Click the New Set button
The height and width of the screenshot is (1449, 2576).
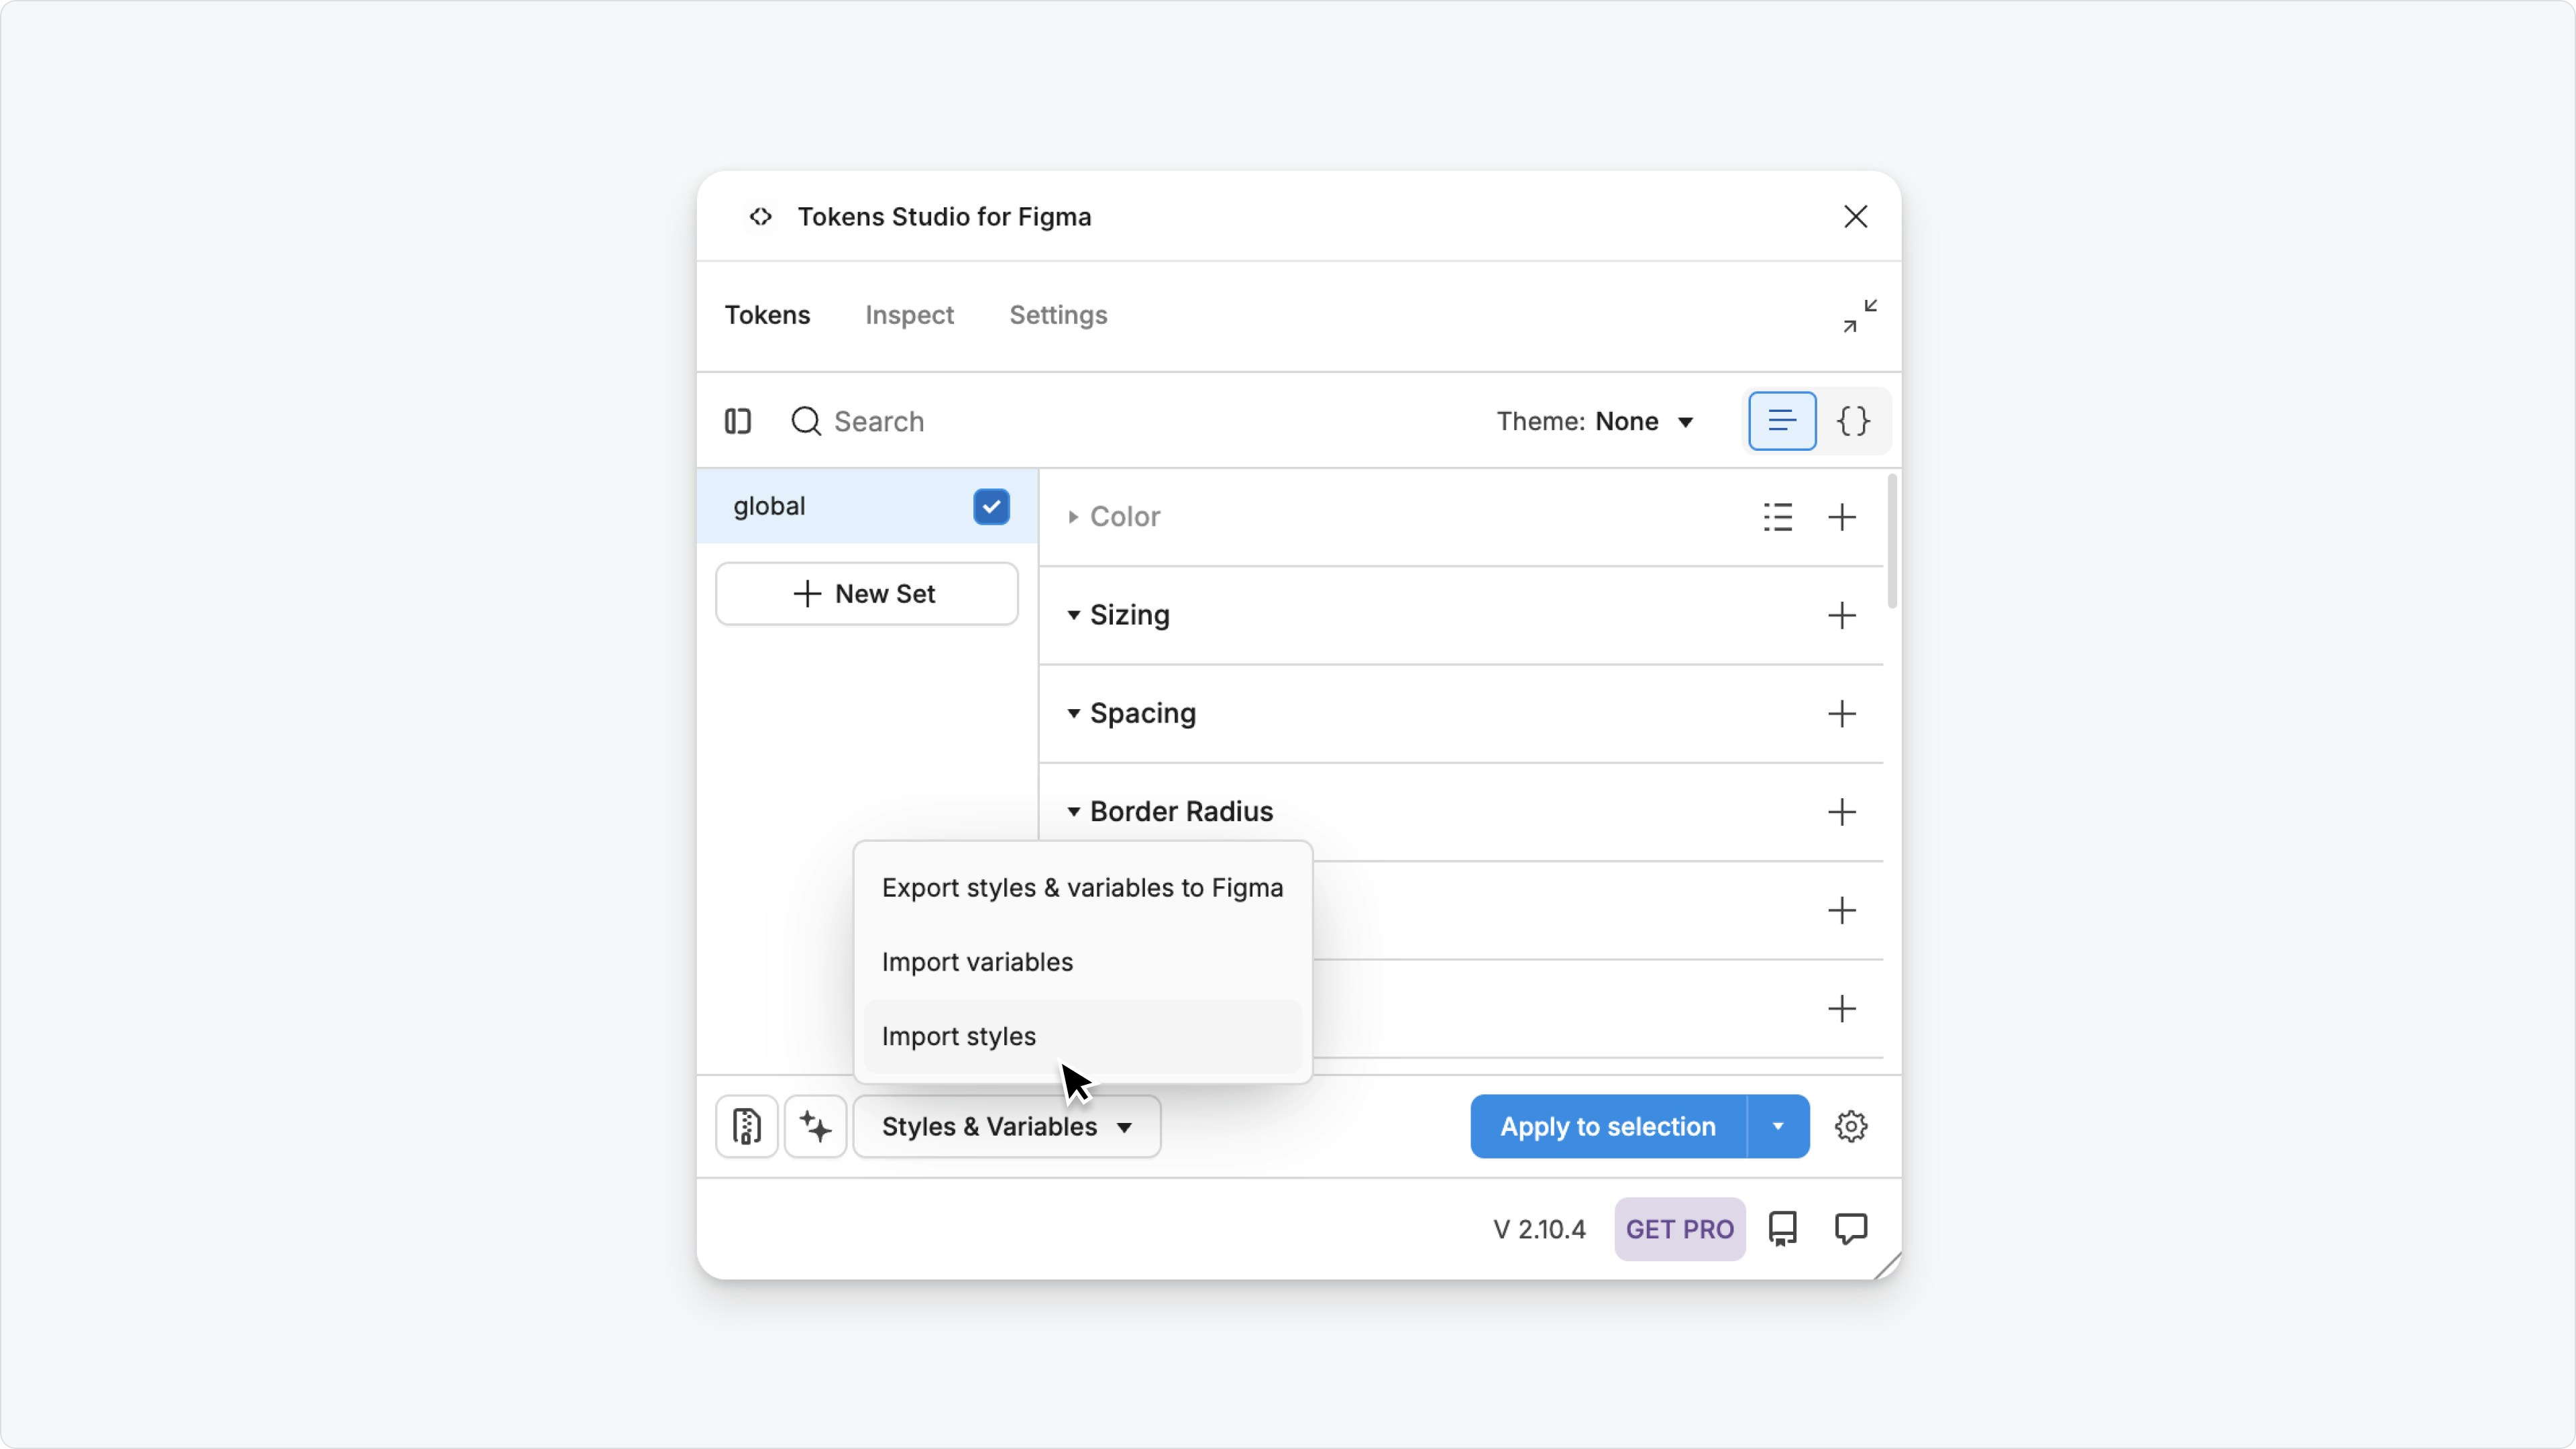coord(866,594)
